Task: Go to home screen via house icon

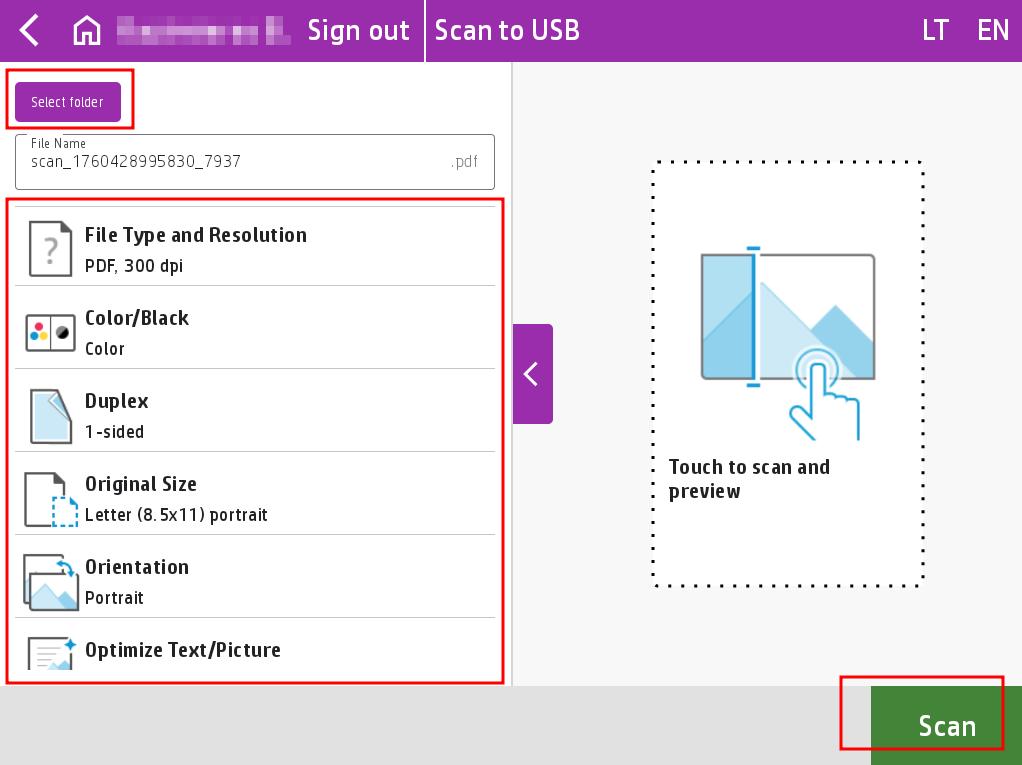Action: click(87, 31)
